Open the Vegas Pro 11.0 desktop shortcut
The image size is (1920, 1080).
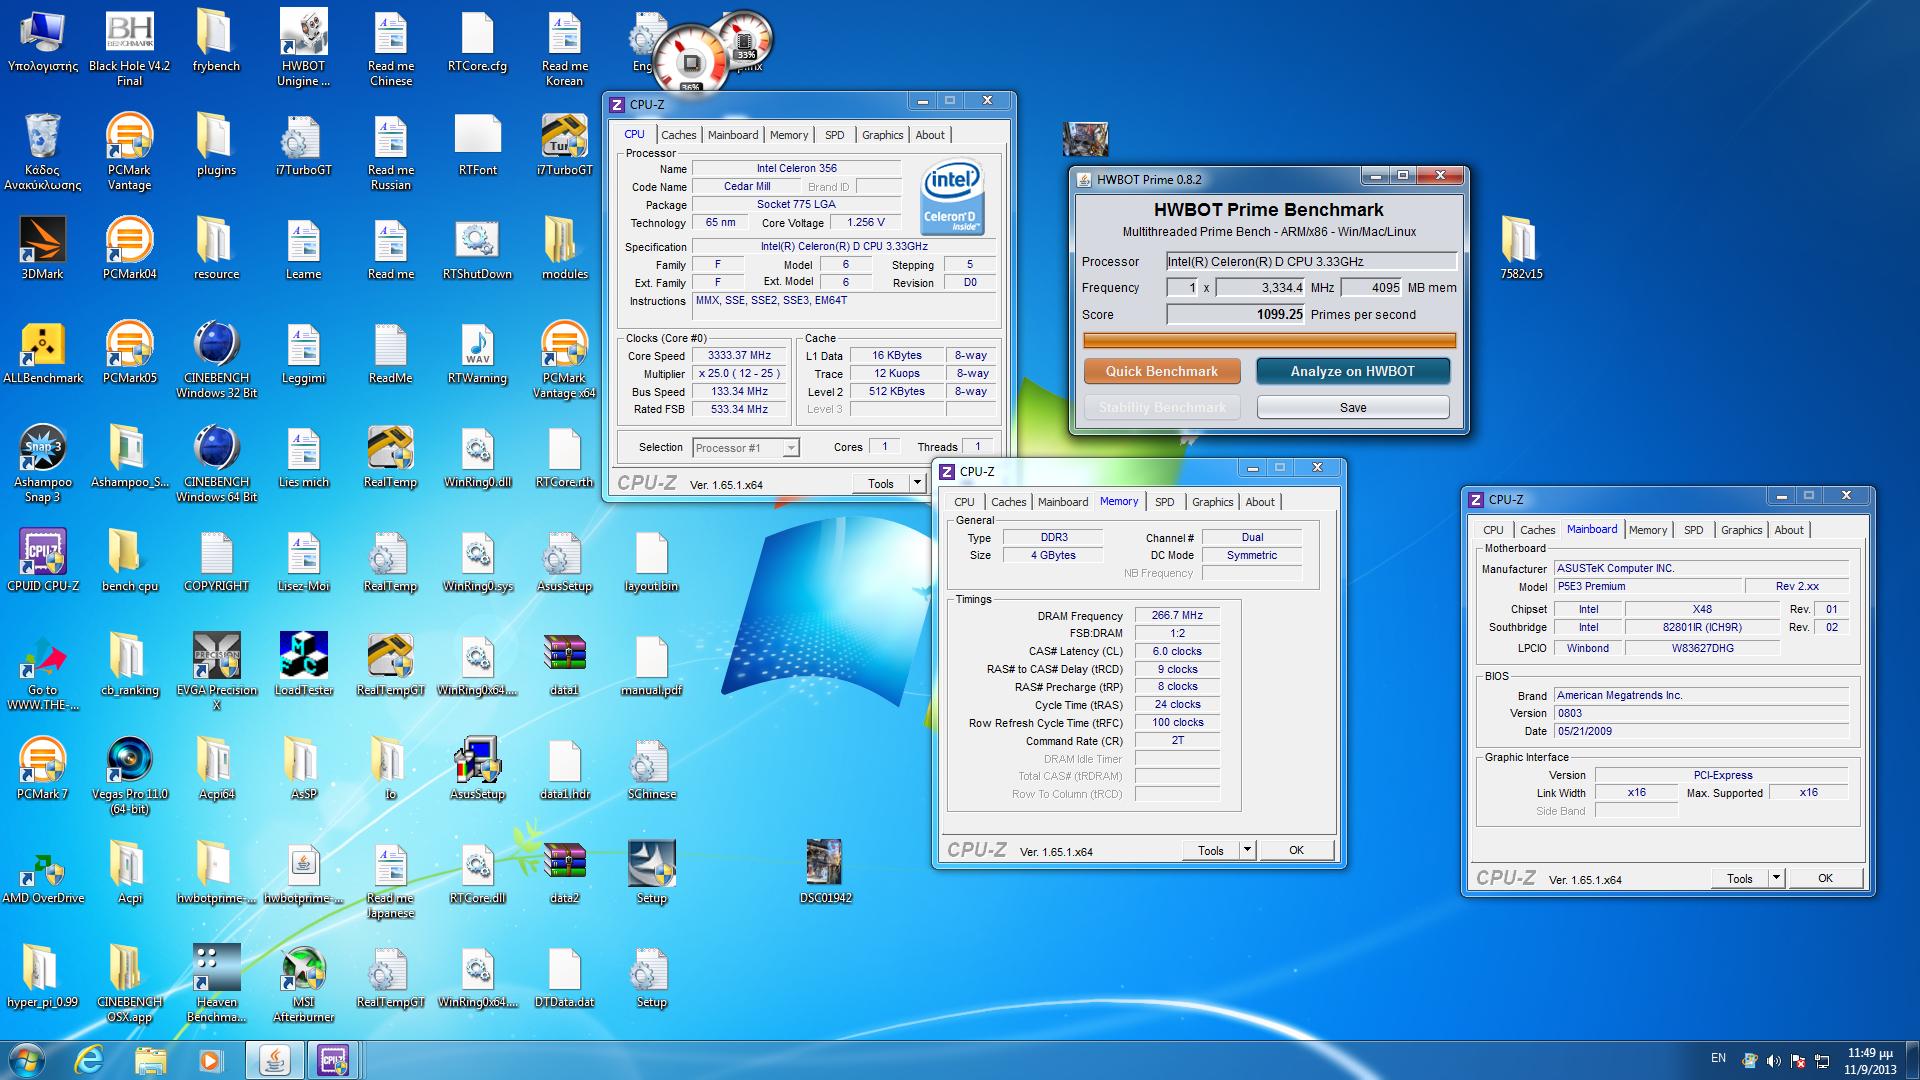pyautogui.click(x=129, y=776)
